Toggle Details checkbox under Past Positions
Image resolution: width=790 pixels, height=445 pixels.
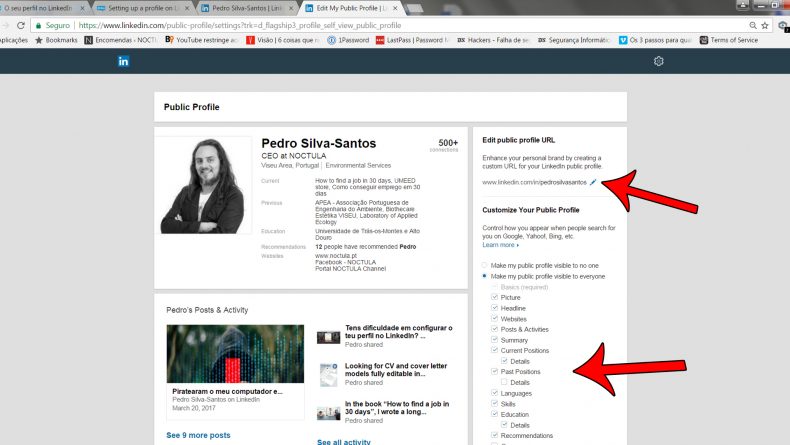click(504, 382)
